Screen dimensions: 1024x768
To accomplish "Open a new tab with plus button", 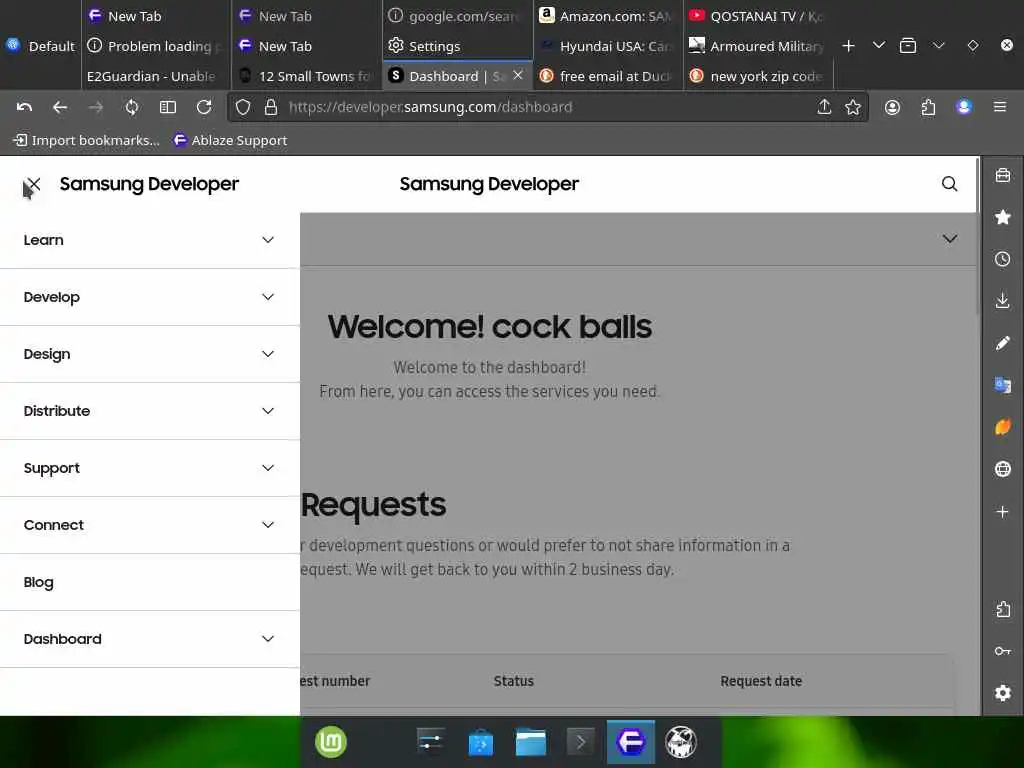I will [848, 46].
